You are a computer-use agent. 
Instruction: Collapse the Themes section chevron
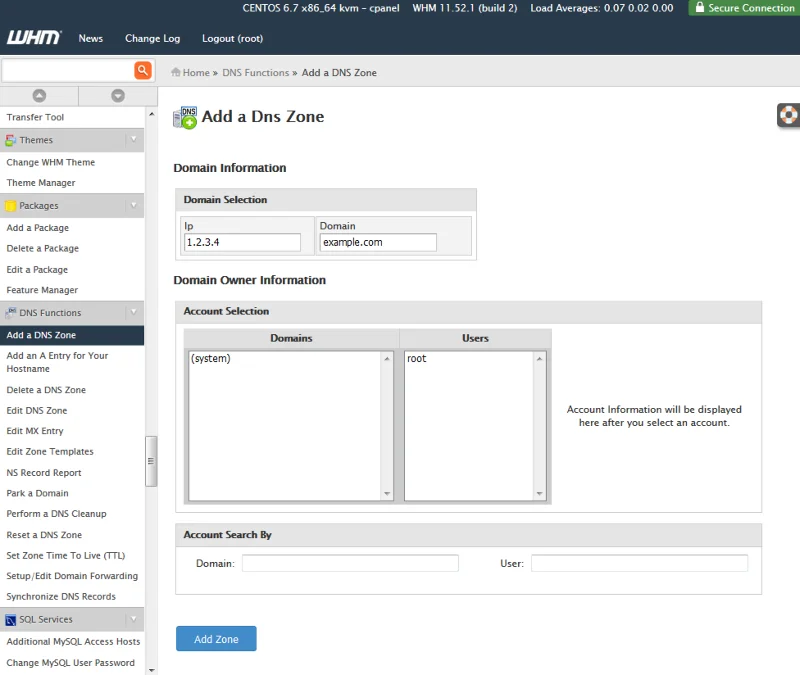(134, 139)
